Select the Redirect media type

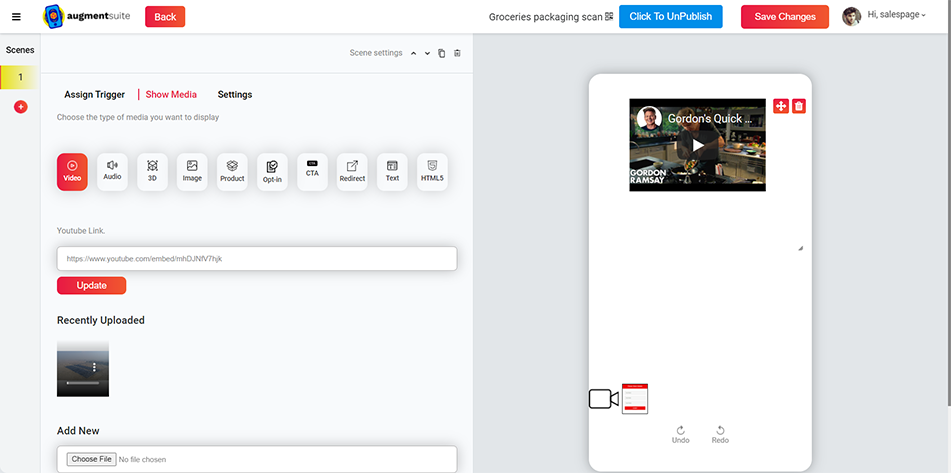pyautogui.click(x=352, y=172)
